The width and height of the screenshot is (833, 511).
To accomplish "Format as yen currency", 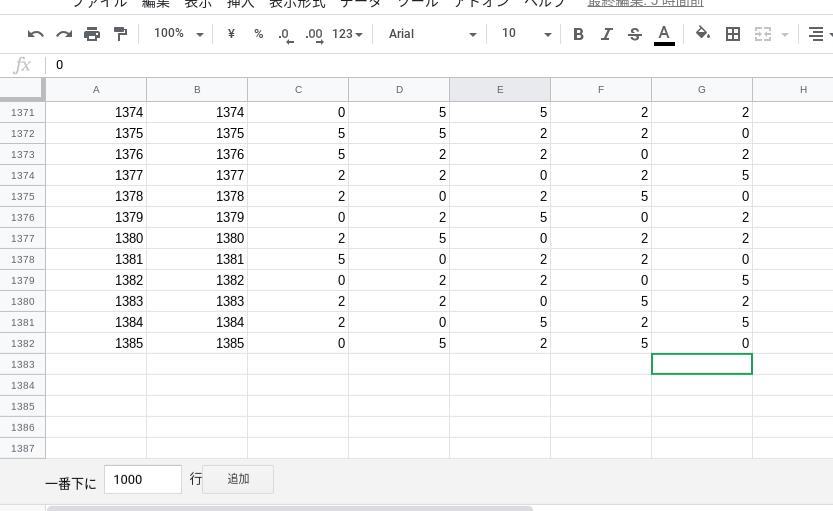I will coord(231,34).
